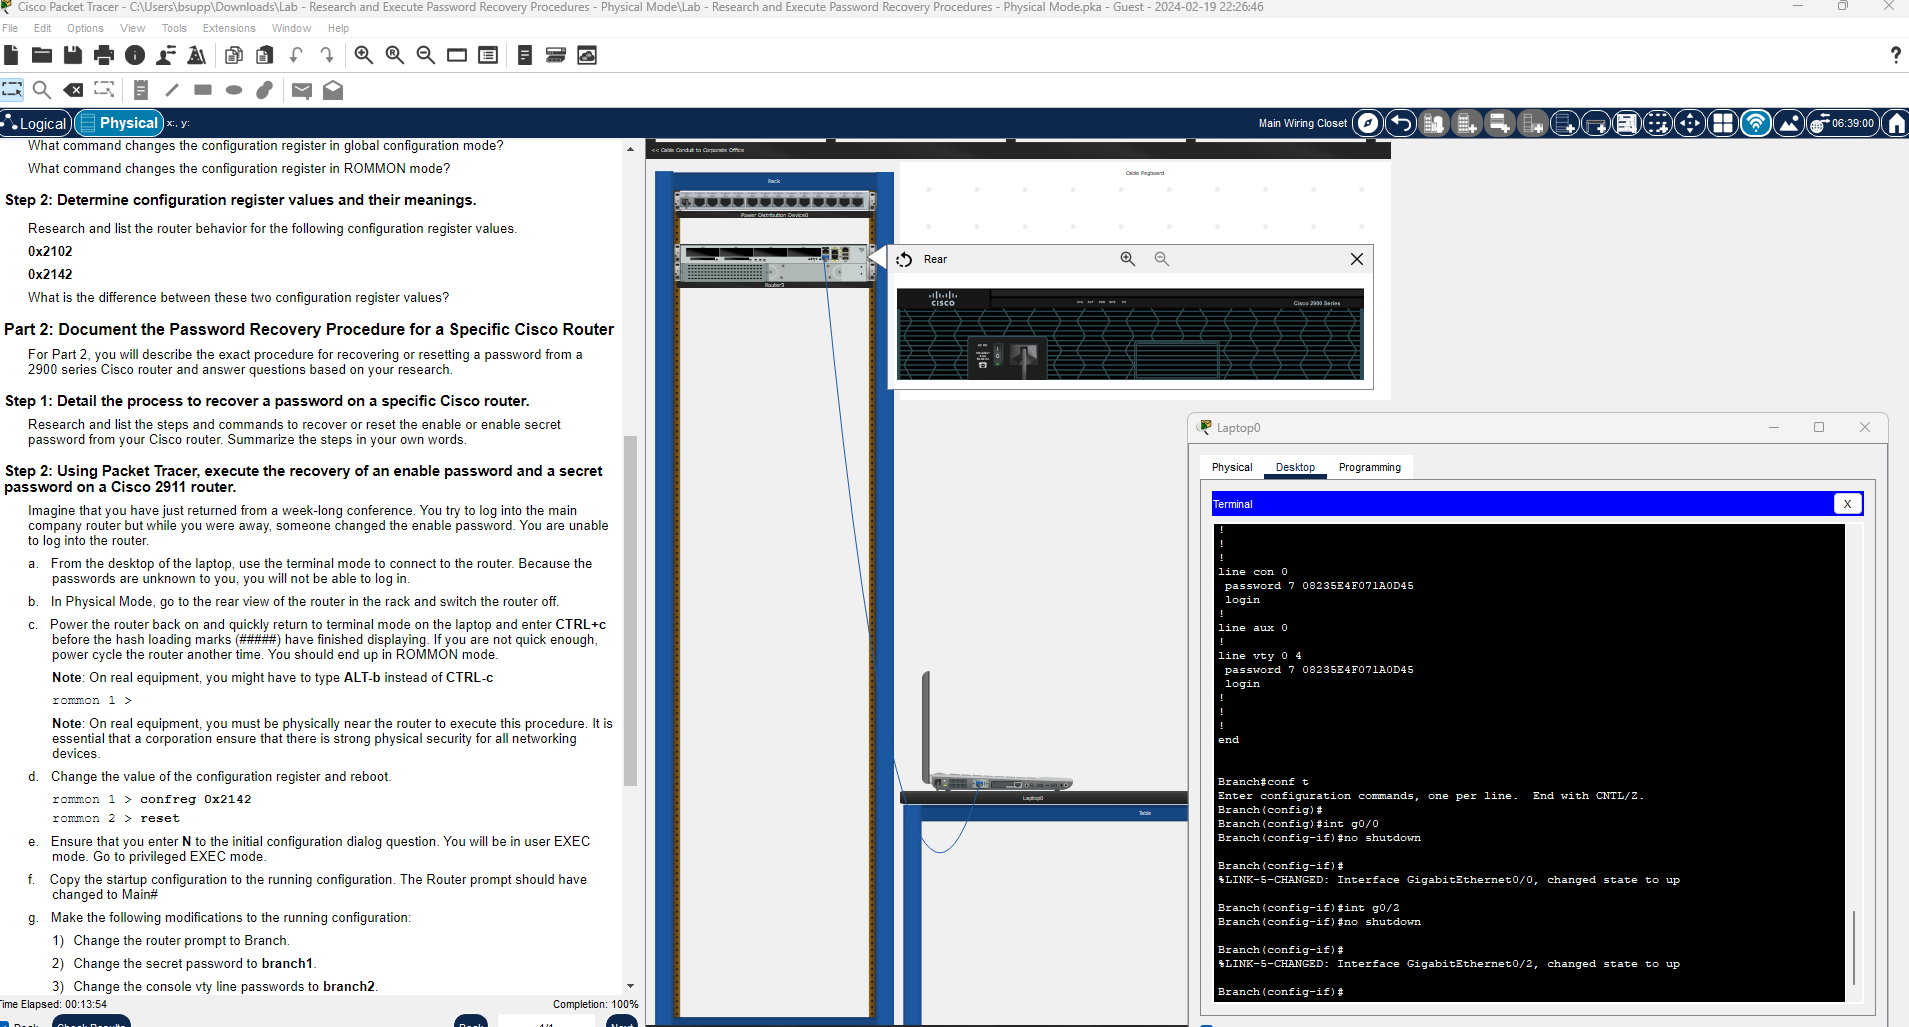Go back one level with arrow button
The height and width of the screenshot is (1027, 1909).
click(x=1401, y=123)
